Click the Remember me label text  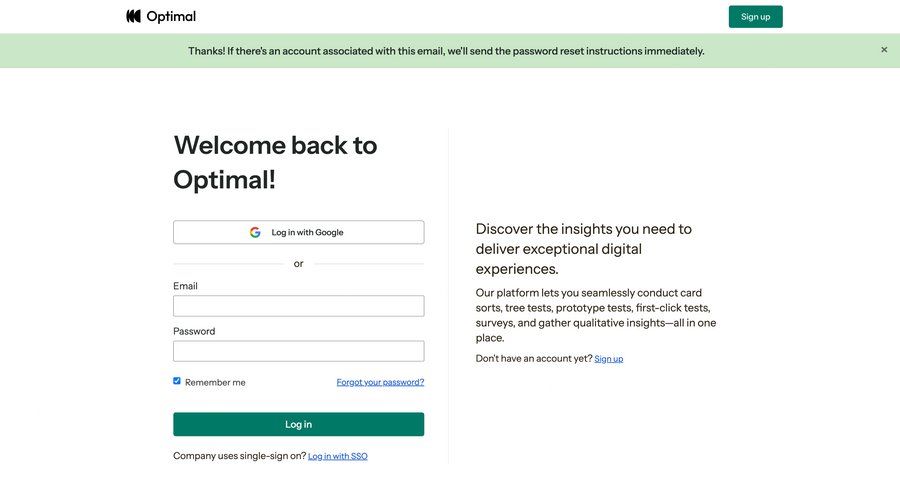click(215, 382)
